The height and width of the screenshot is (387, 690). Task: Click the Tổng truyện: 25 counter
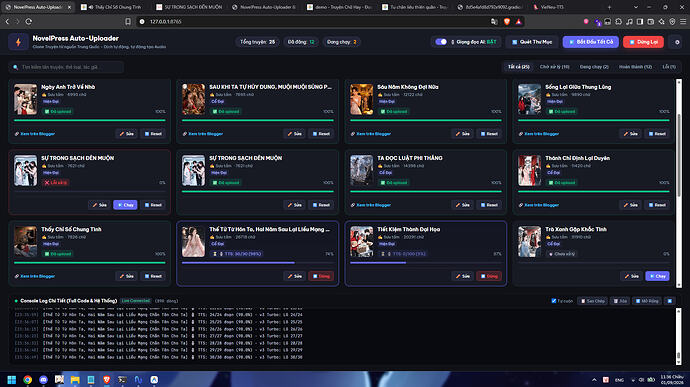pos(257,42)
